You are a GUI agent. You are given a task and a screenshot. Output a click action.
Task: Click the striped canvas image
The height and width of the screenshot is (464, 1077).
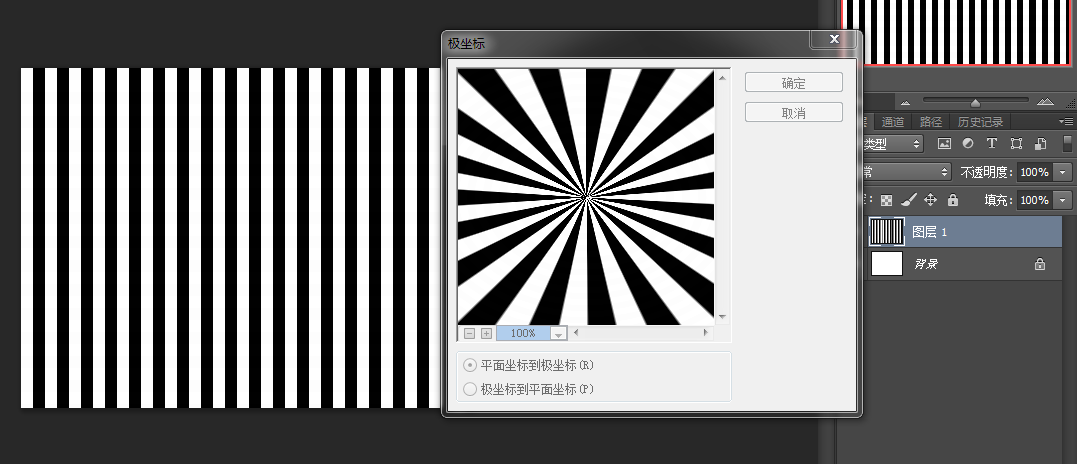tap(230, 237)
